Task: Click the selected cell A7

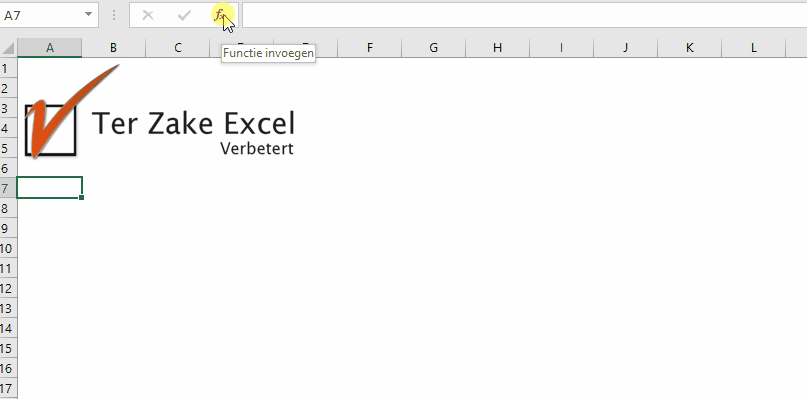Action: click(x=49, y=187)
